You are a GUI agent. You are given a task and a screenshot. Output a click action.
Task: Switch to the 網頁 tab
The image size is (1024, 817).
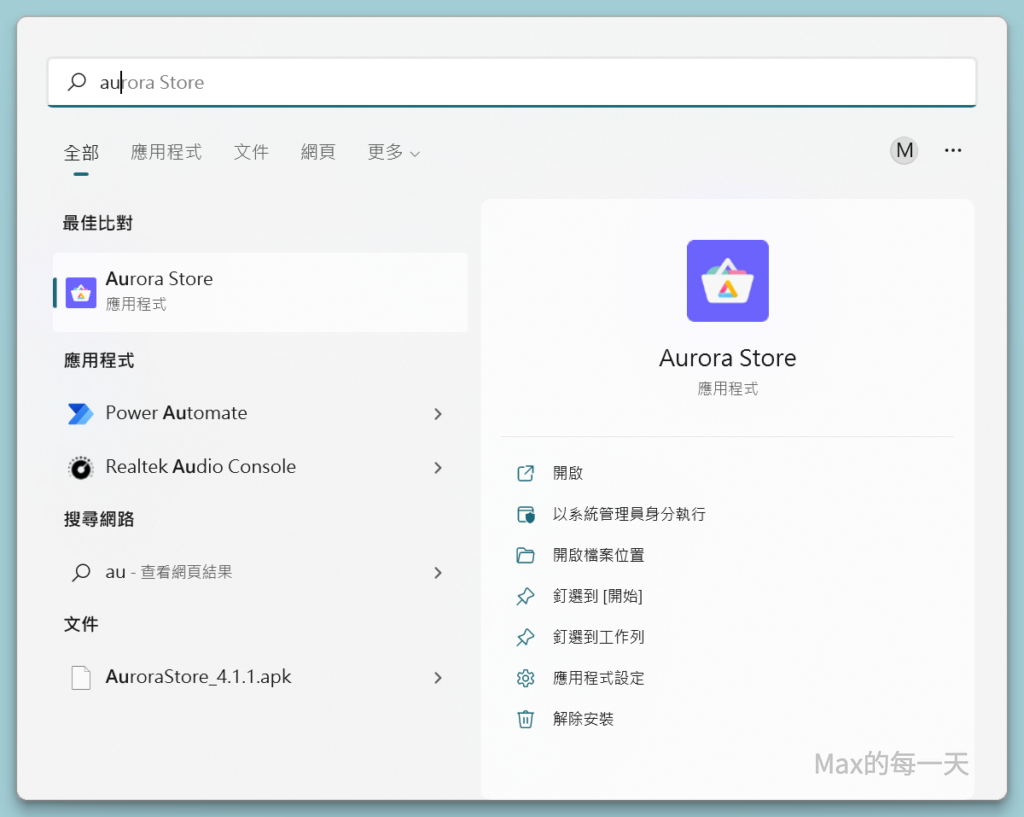[x=318, y=152]
